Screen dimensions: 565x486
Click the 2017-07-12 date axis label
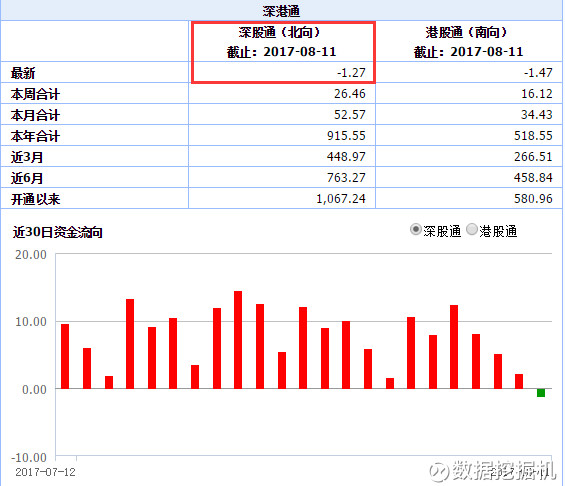45,472
